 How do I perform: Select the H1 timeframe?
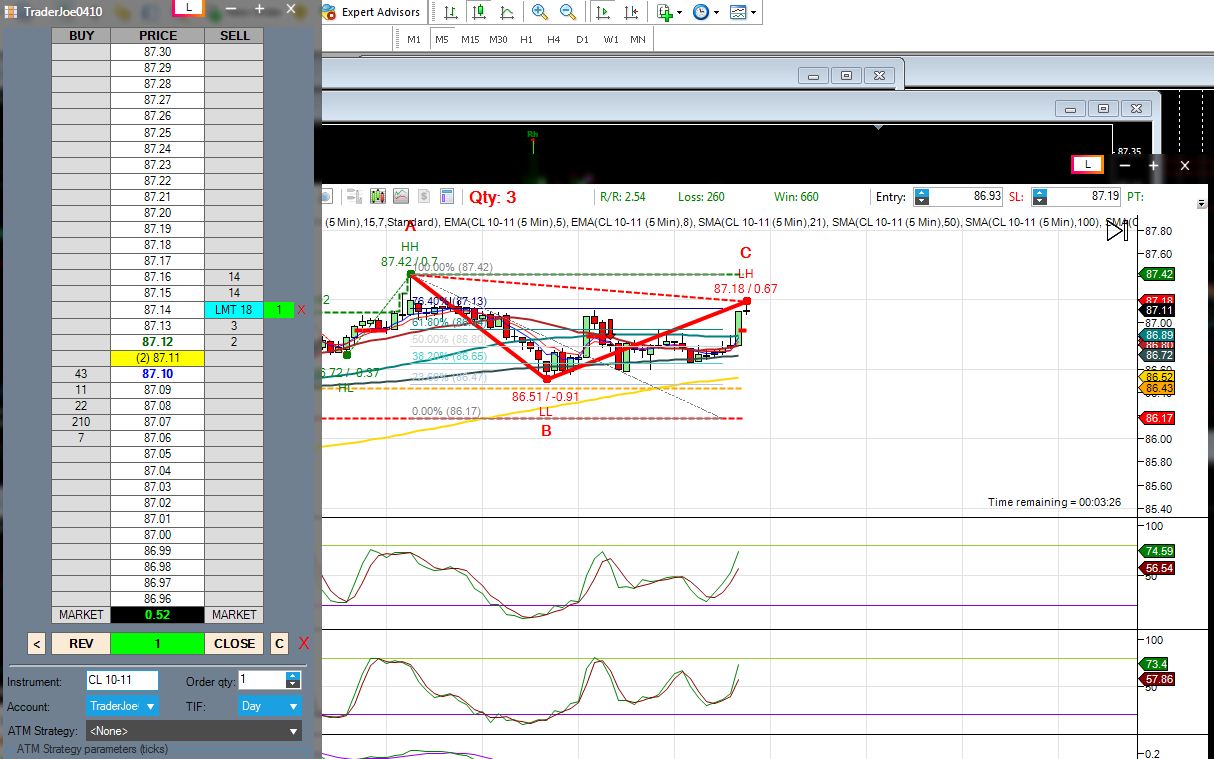[x=526, y=39]
